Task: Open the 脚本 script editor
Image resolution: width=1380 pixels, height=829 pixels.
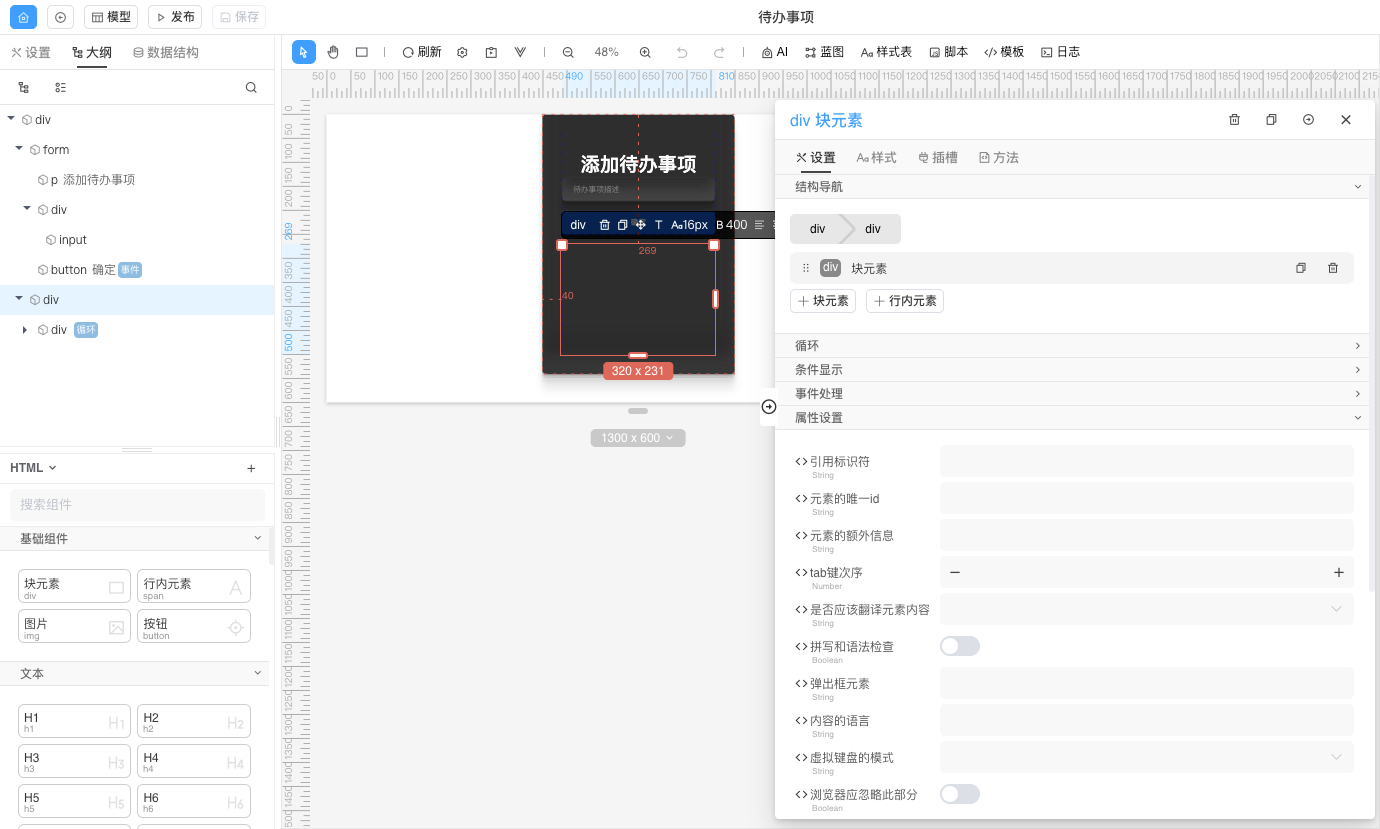Action: tap(948, 51)
